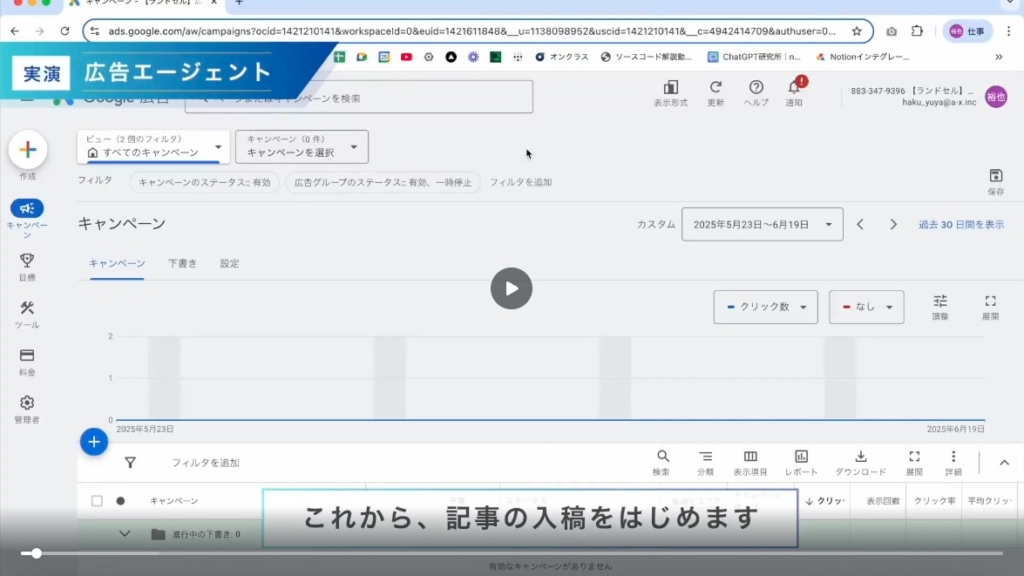Switch to the drafts tab
The height and width of the screenshot is (576, 1024).
coord(182,264)
